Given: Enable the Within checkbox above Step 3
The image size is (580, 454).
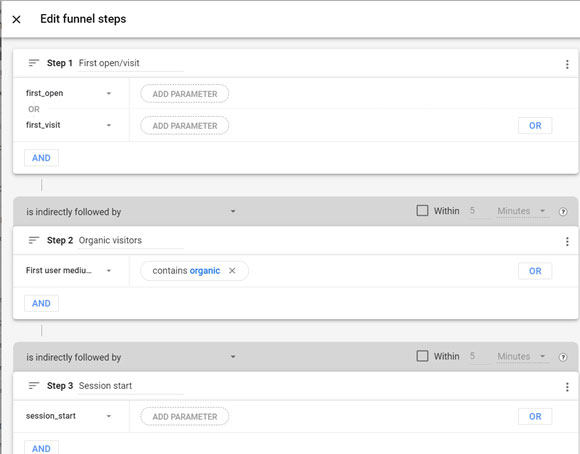Looking at the screenshot, I should [x=422, y=356].
